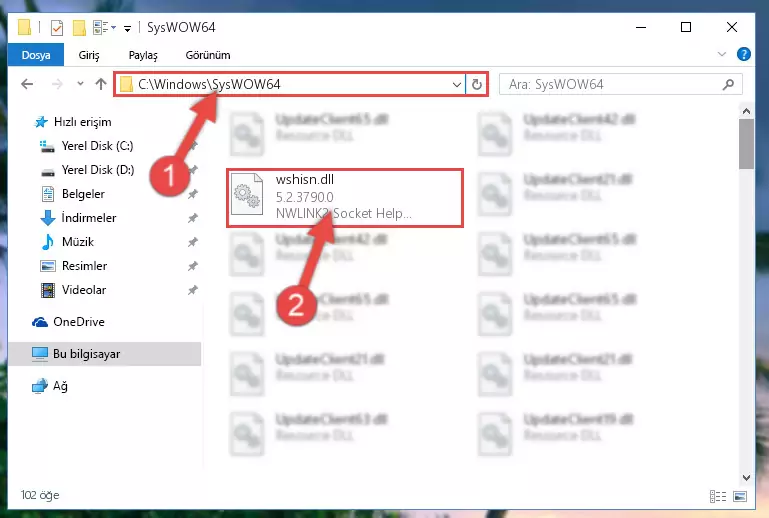The image size is (769, 518).
Task: Click the pin icon next to Müzik
Action: pyautogui.click(x=192, y=242)
